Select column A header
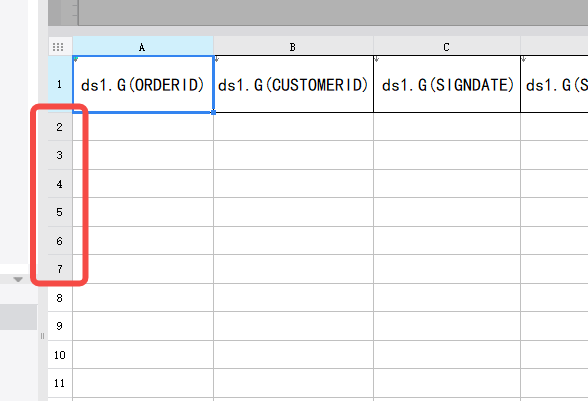This screenshot has width=588, height=401. click(143, 46)
